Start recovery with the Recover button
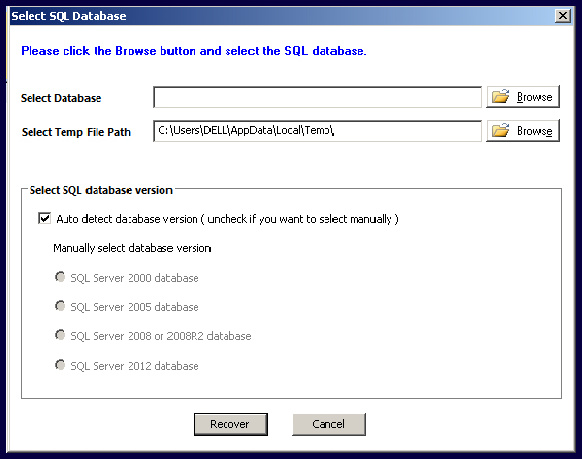Viewport: 582px width, 459px height. 230,424
